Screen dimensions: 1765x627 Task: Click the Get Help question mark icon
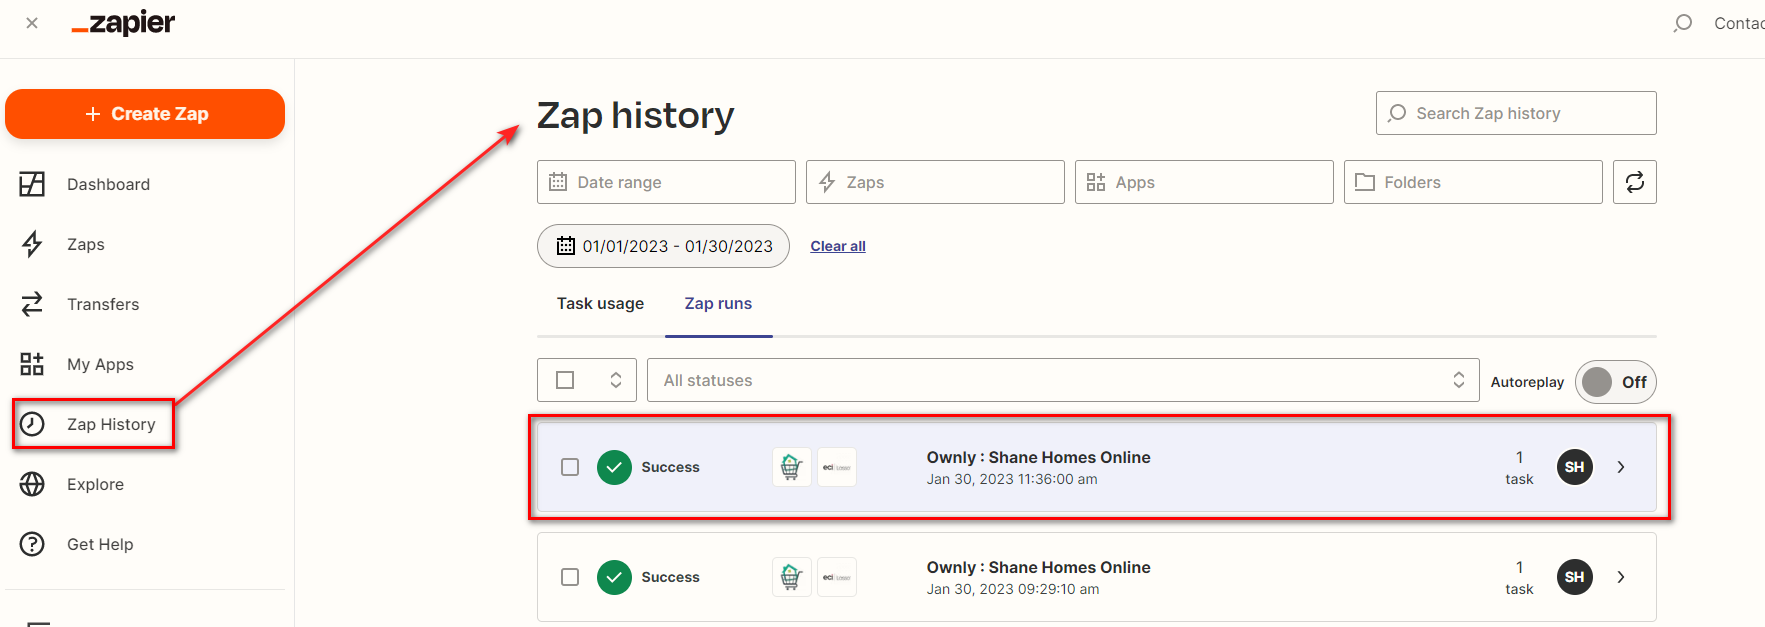tap(32, 544)
